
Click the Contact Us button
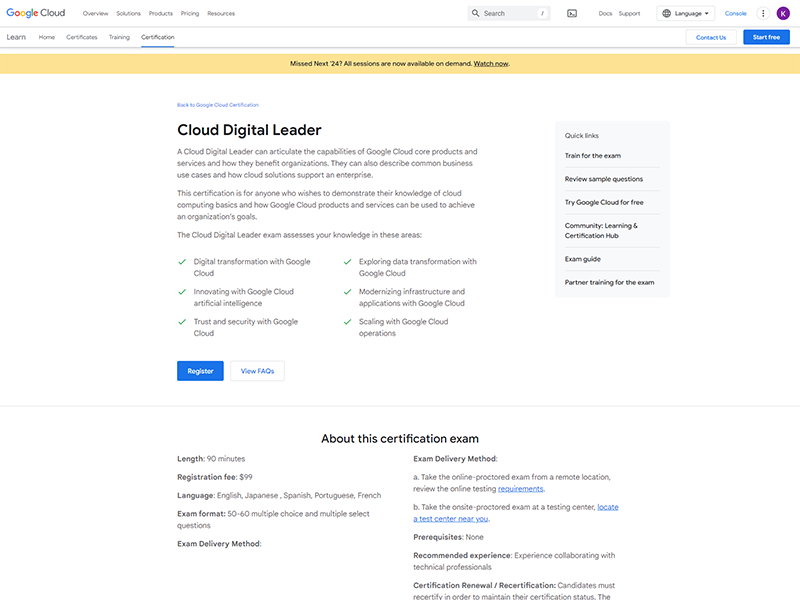(711, 37)
